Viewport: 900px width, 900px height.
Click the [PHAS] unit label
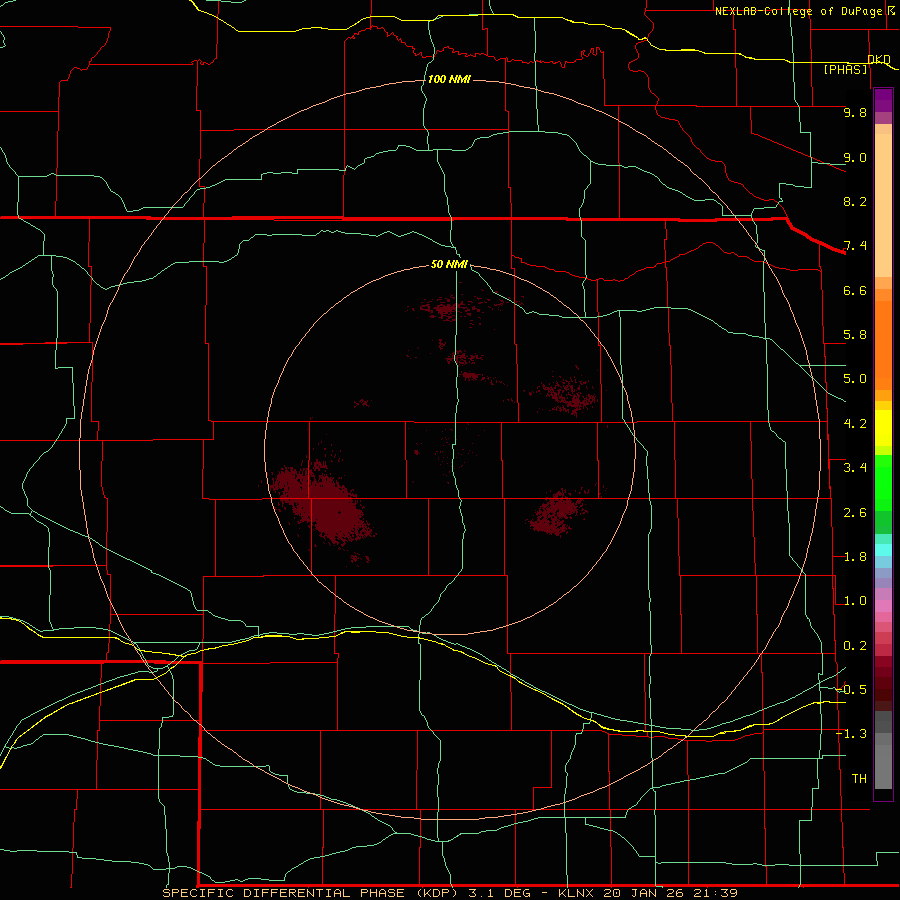click(845, 69)
